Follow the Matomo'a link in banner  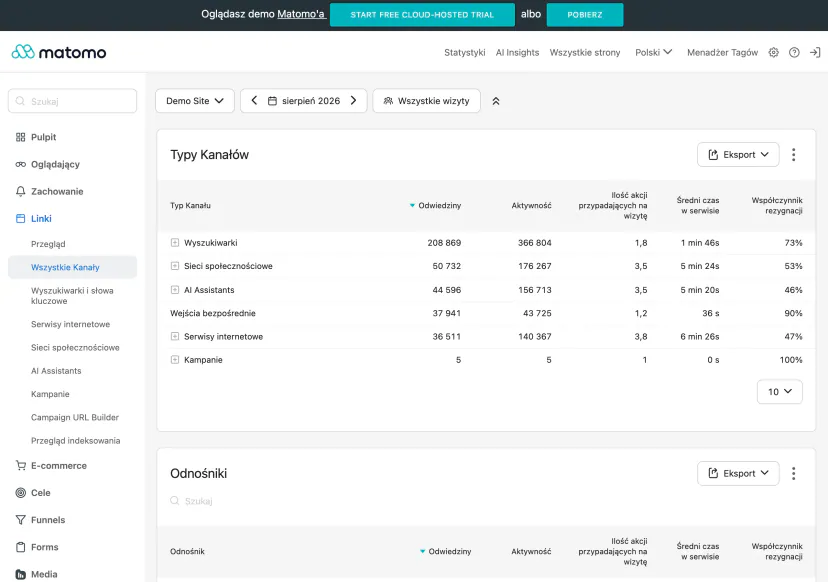300,14
